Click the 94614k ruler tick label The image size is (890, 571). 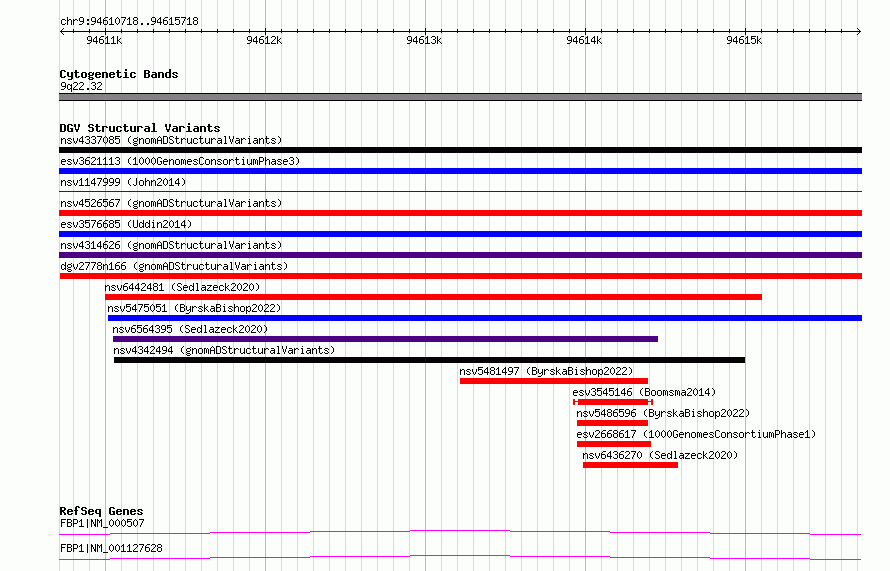tap(584, 40)
